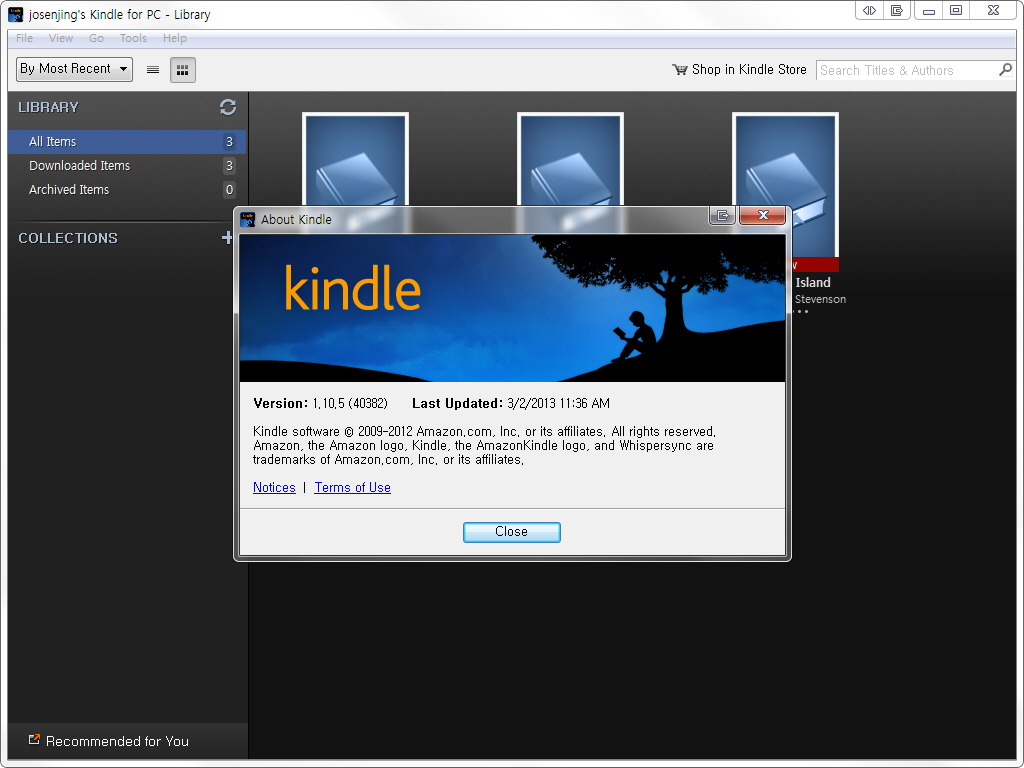
Task: Switch to list view layout
Action: pos(153,70)
